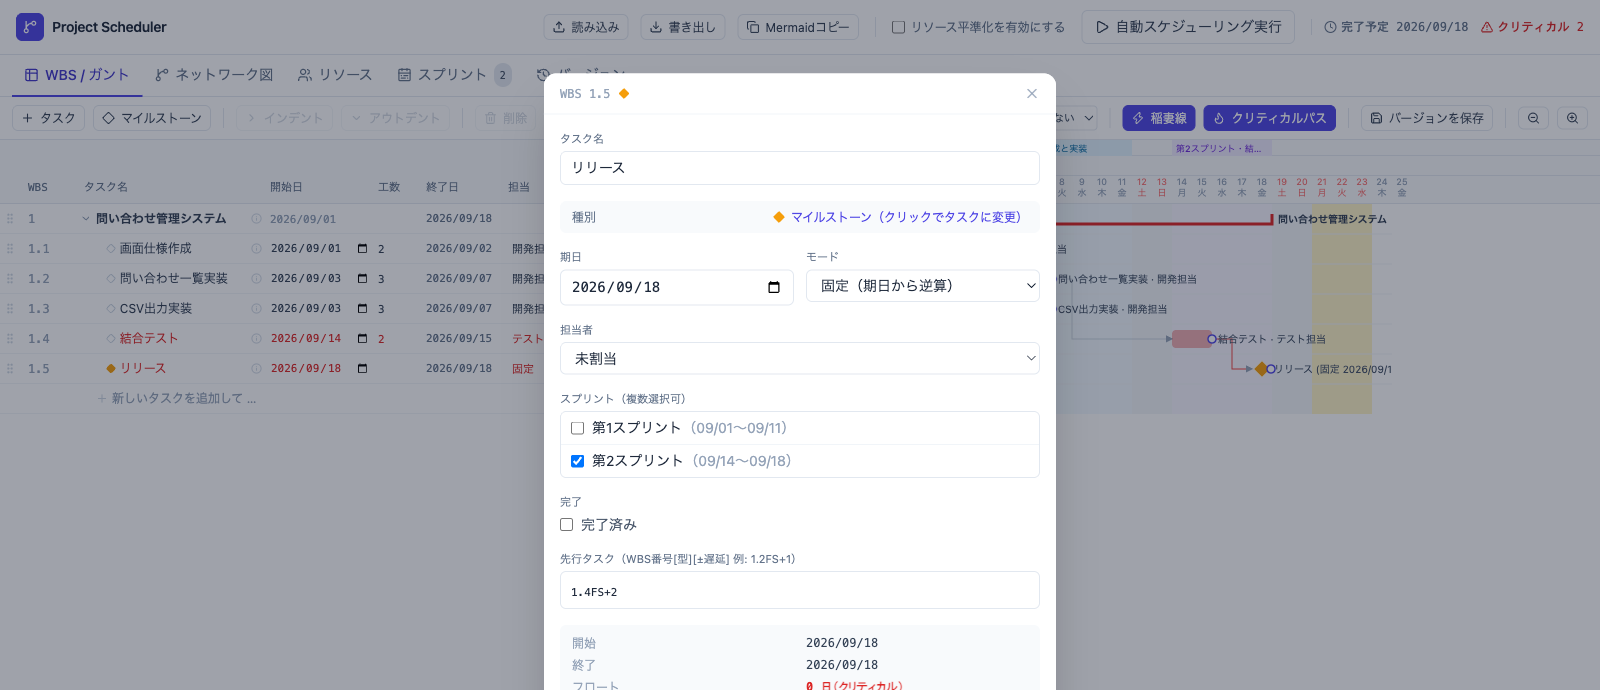This screenshot has width=1600, height=690.
Task: Add a マイルストーン from toolbar
Action: (152, 118)
